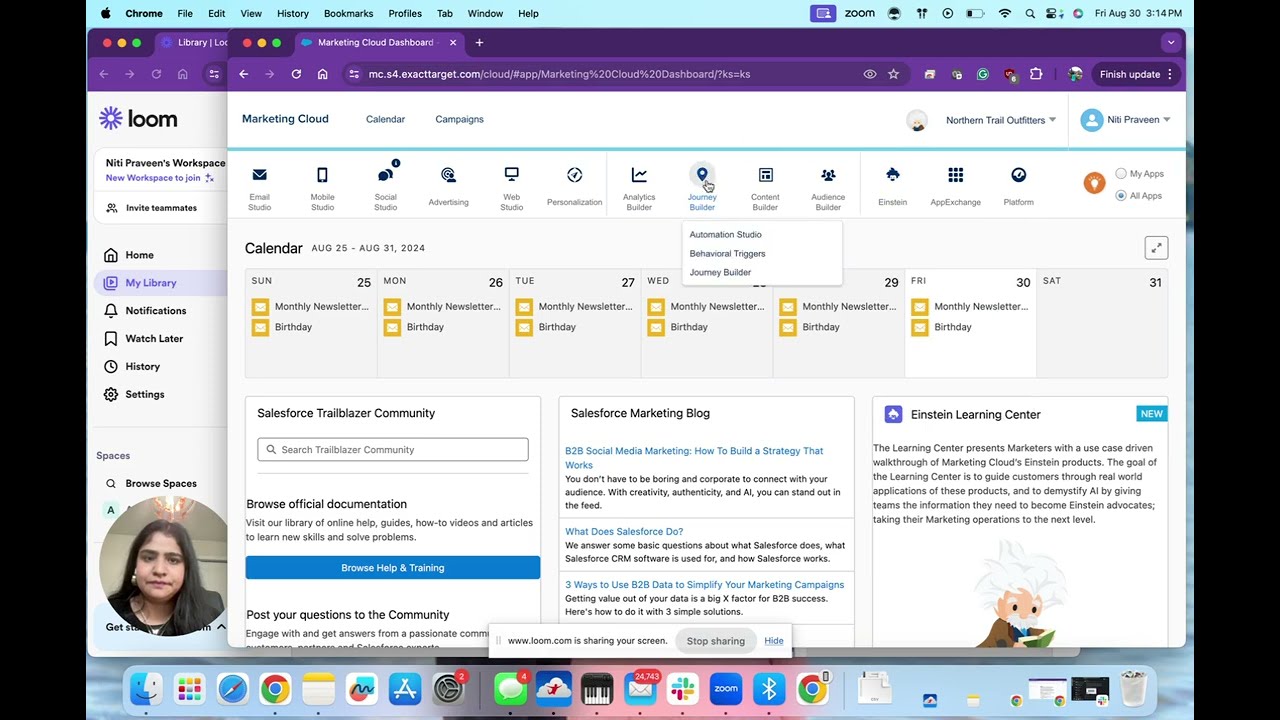Open Tuesday Monthly Newsletter calendar event

pos(574,307)
